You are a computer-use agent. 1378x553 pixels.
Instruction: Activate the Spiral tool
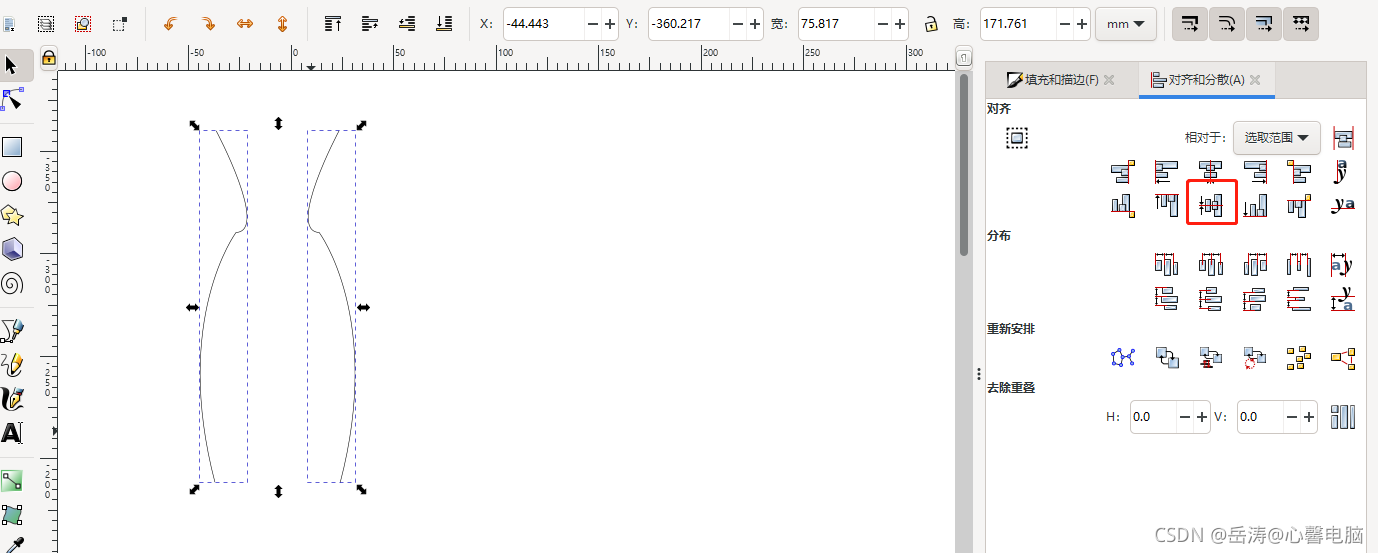point(12,283)
